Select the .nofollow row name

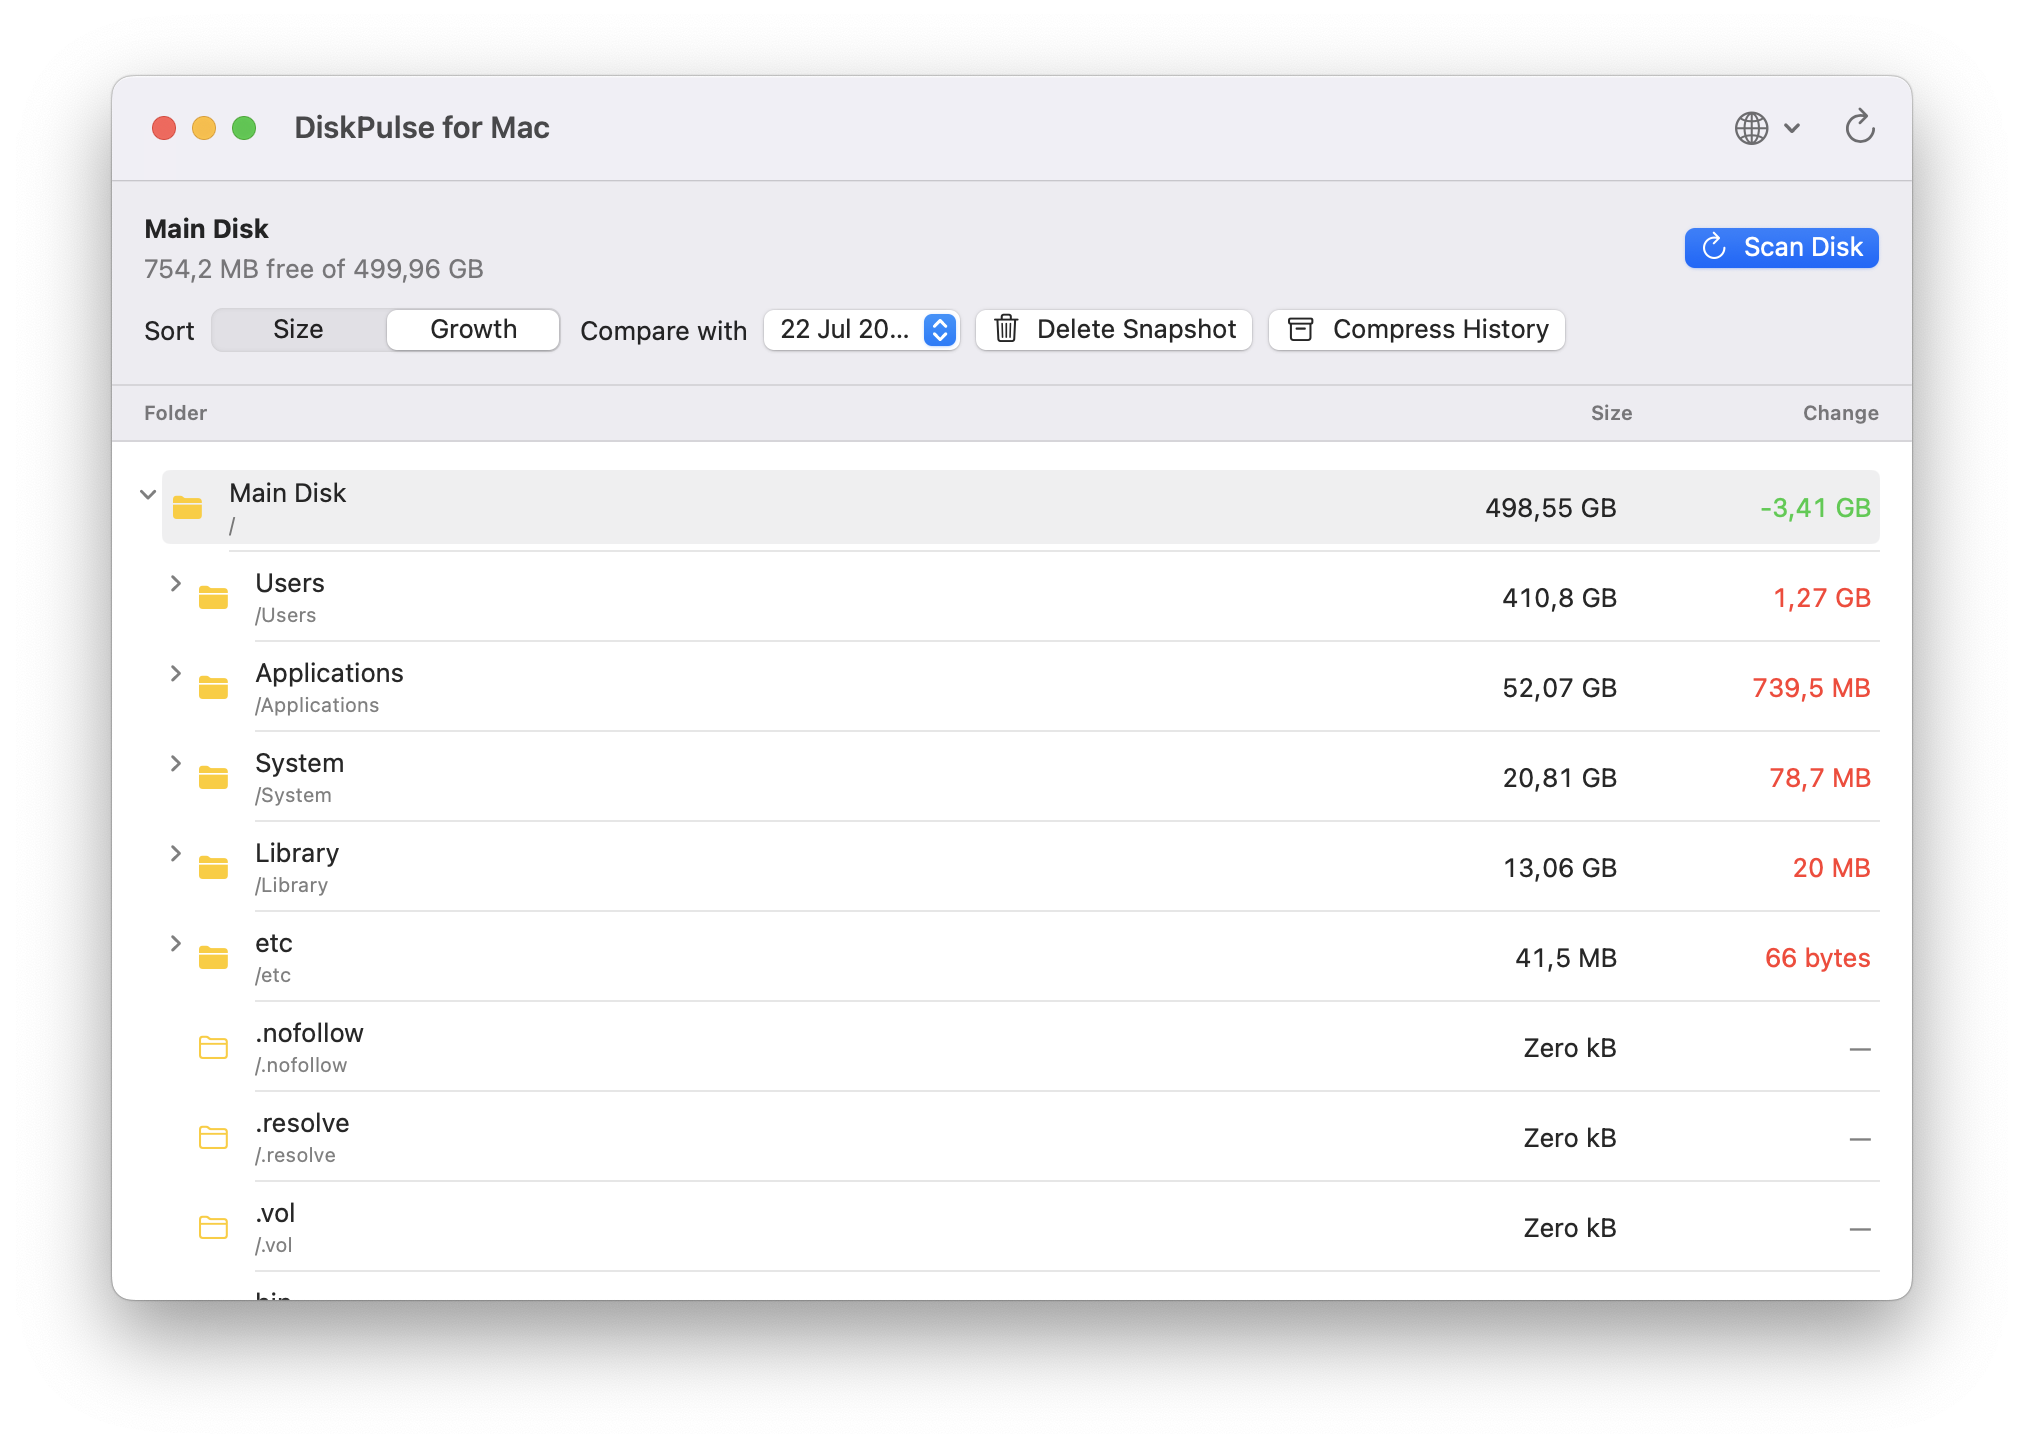click(309, 1033)
